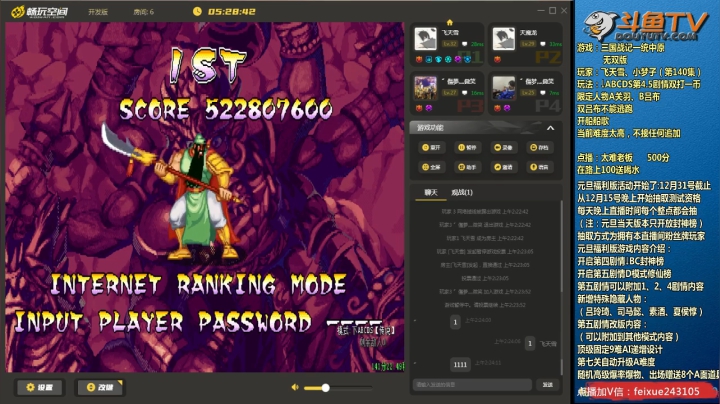
Task: Click the P2 player 天魔龙 avatar
Action: click(504, 39)
